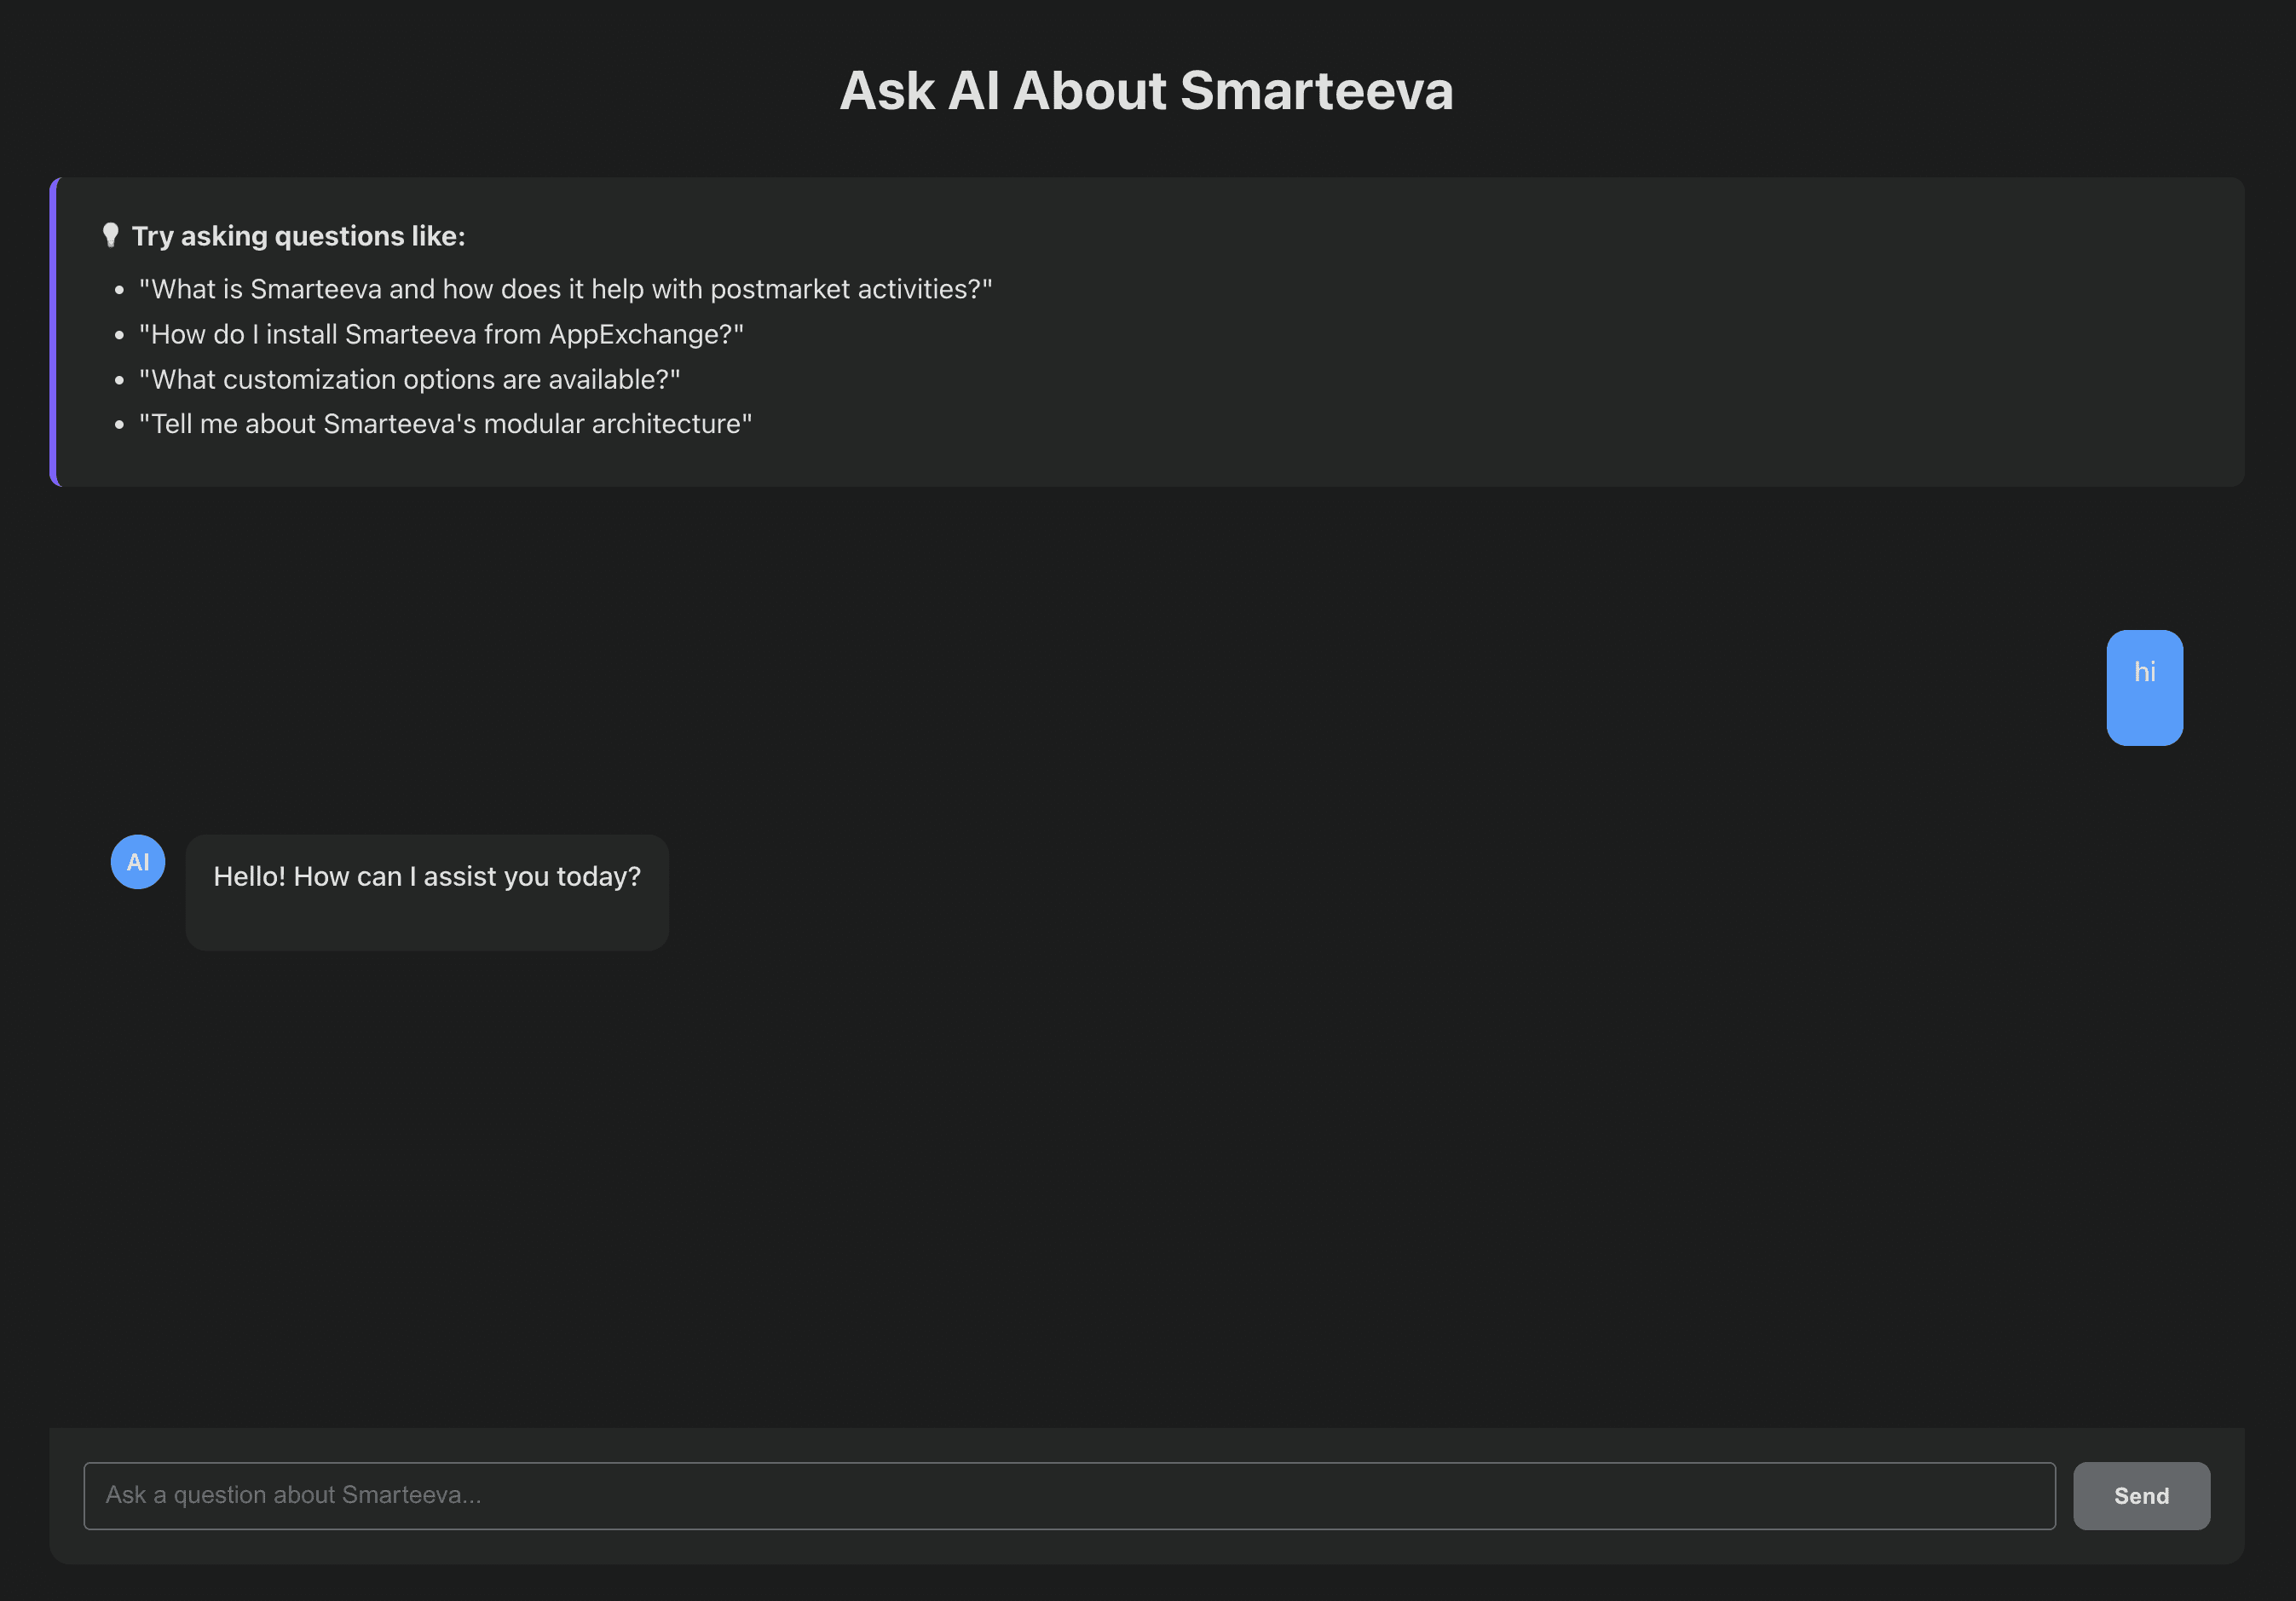This screenshot has width=2296, height=1601.
Task: Click the bullet before 'What customization options'
Action: tap(119, 380)
